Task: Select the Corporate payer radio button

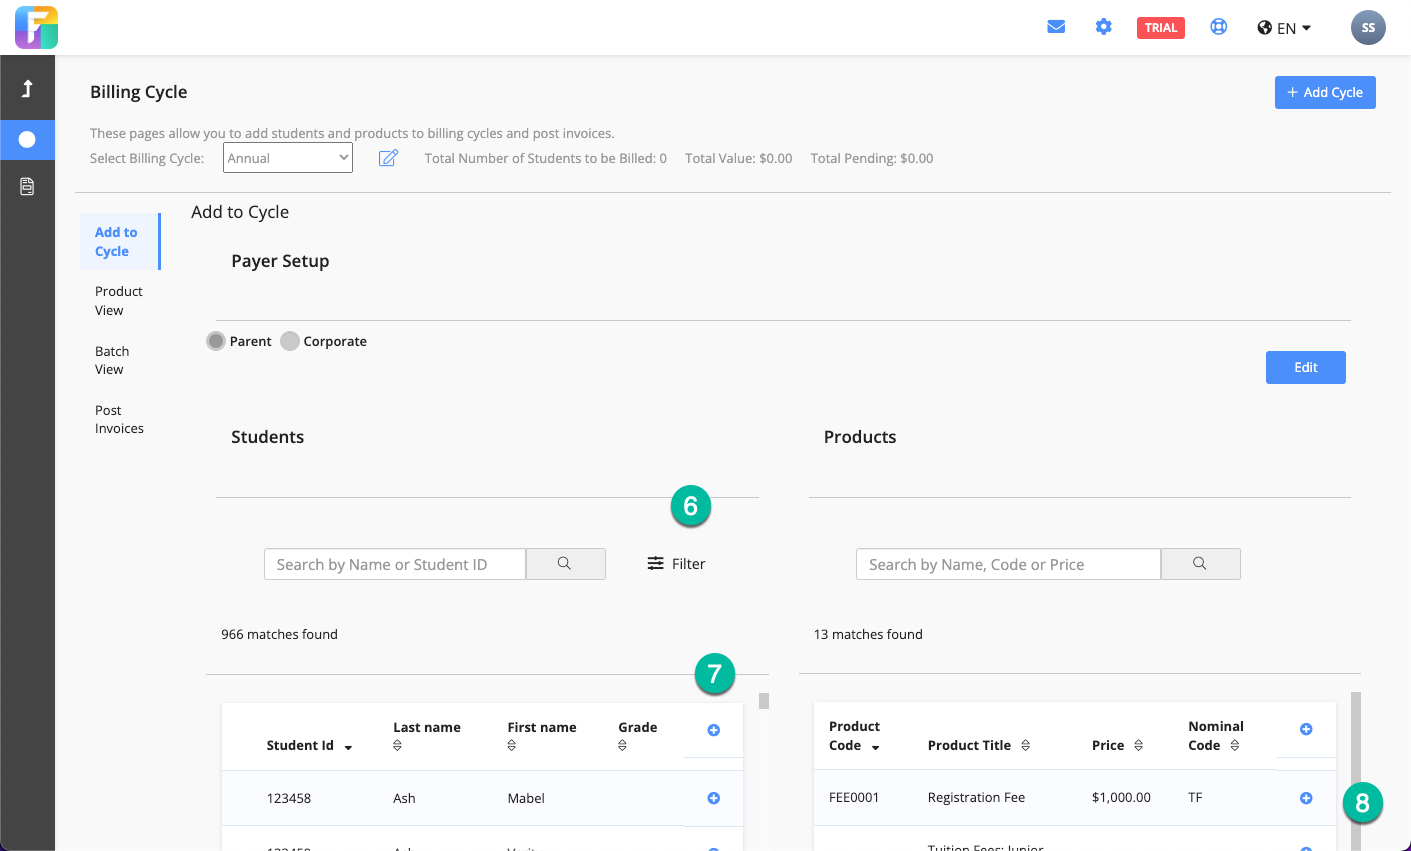Action: [290, 341]
